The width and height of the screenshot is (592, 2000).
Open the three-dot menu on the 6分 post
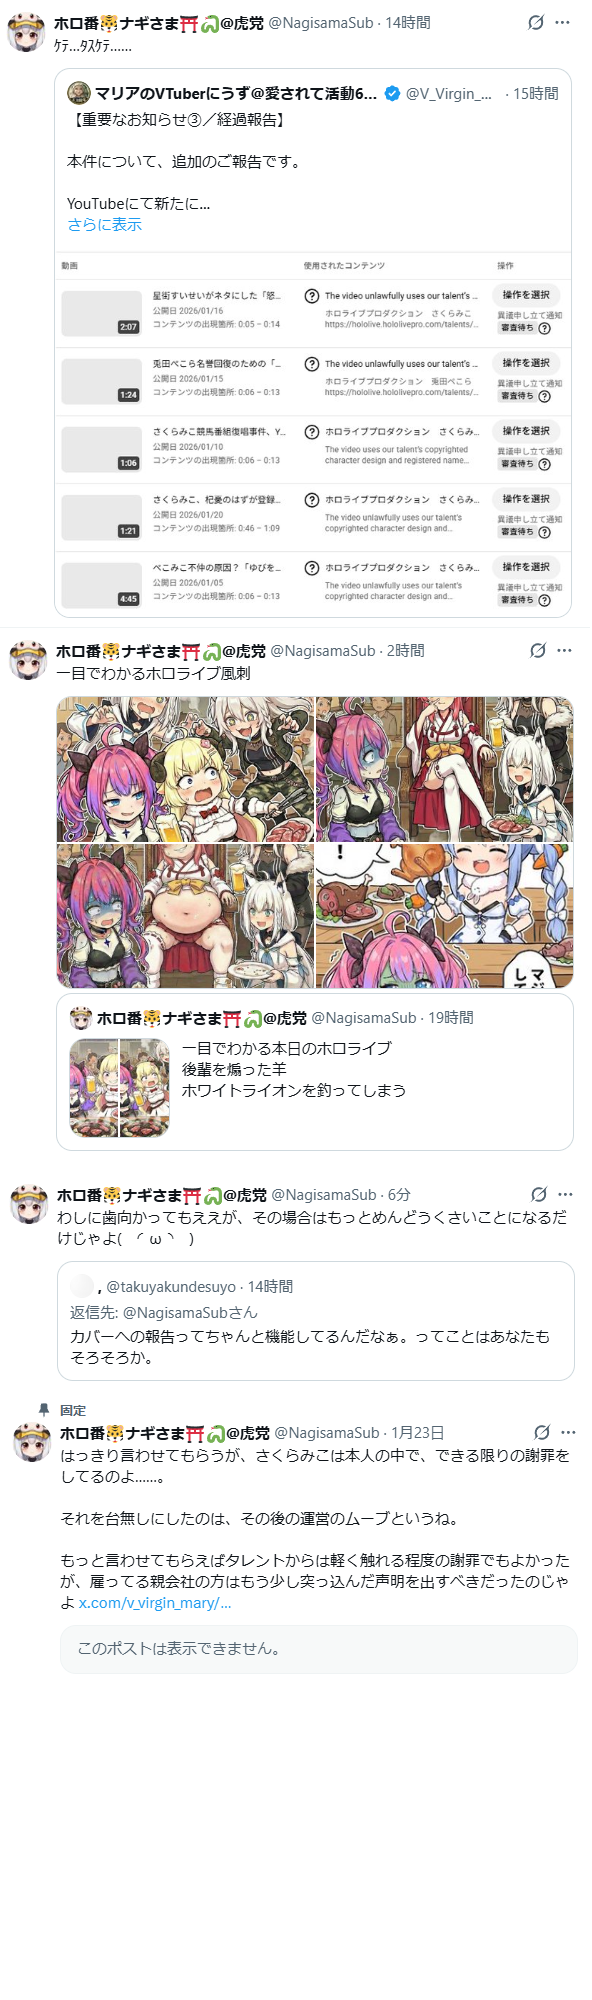click(566, 1194)
